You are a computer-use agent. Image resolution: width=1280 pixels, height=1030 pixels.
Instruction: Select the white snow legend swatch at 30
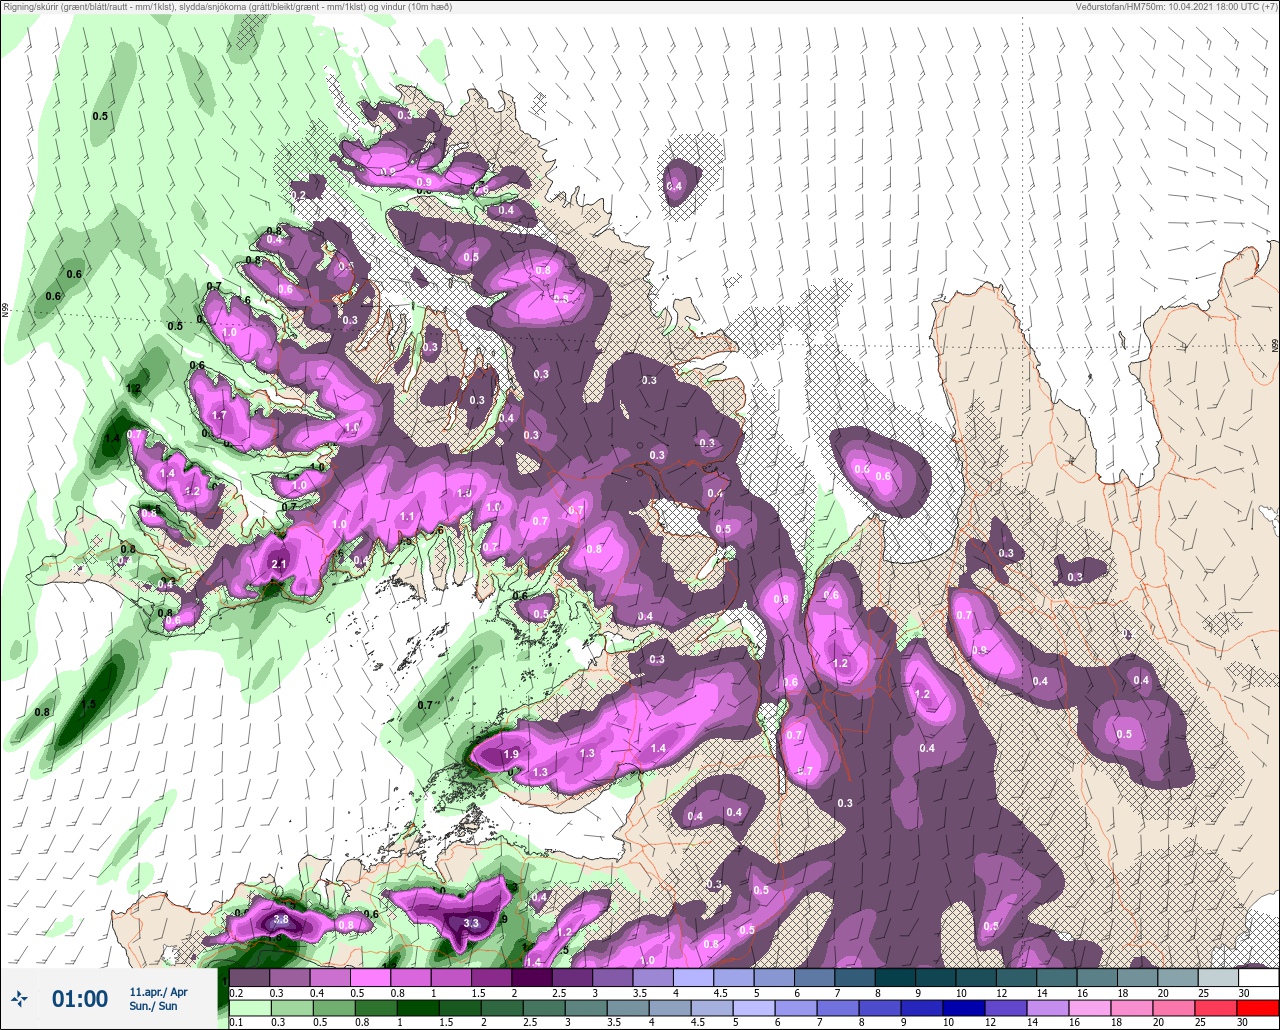point(1258,977)
